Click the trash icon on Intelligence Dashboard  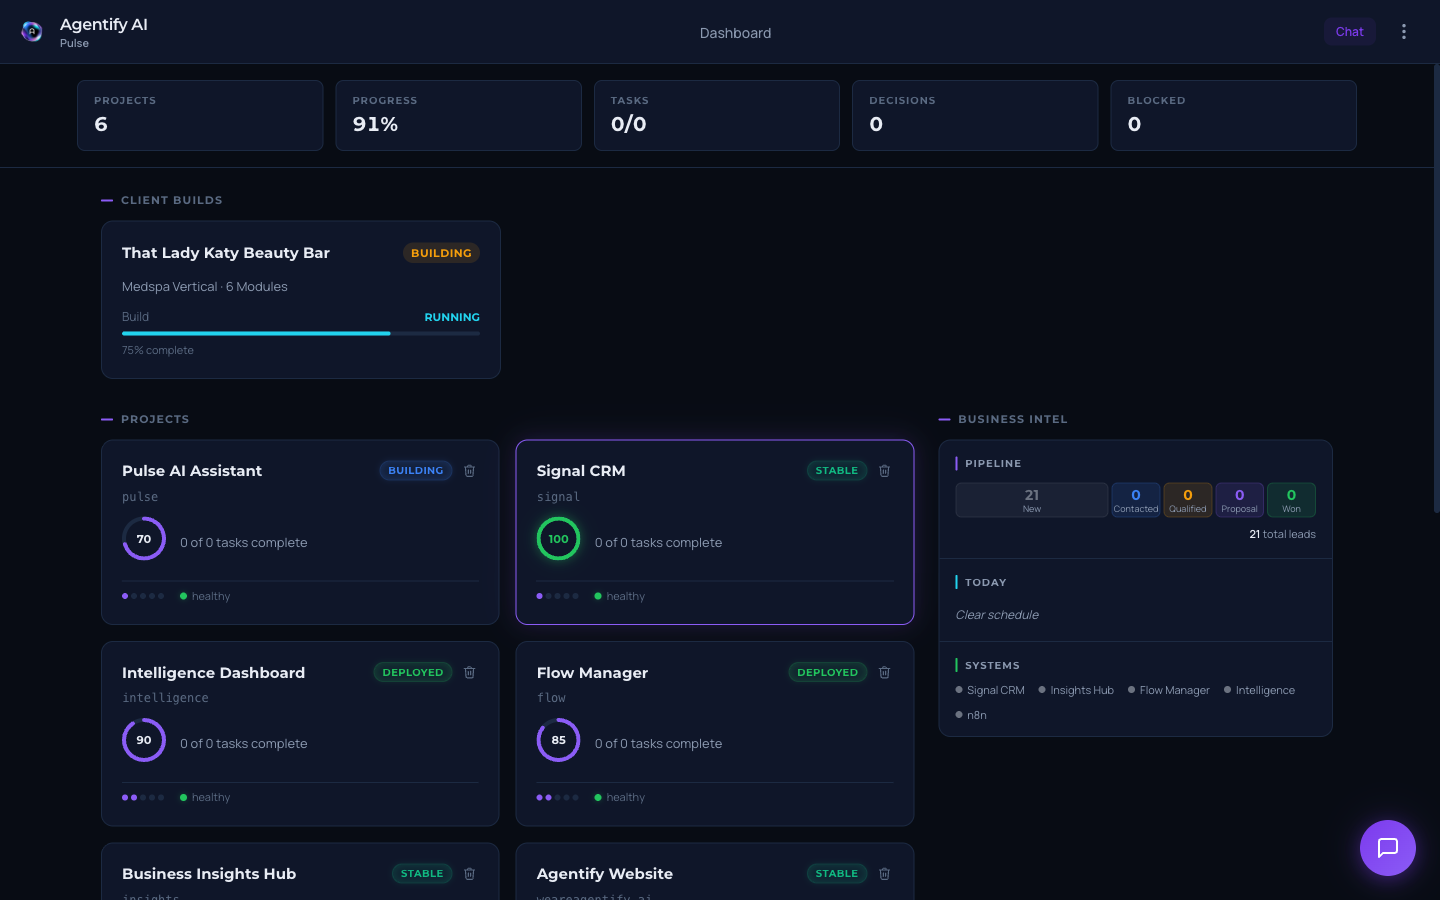coord(469,672)
